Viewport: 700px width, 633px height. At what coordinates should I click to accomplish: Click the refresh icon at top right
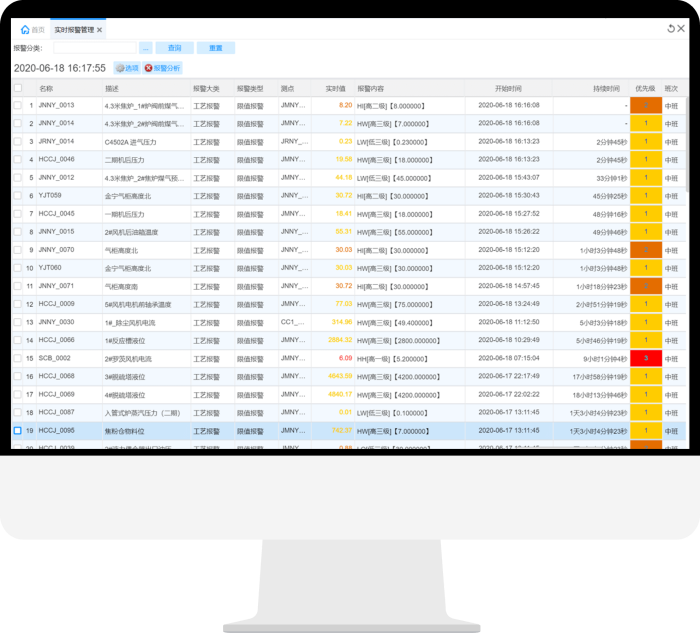(671, 29)
